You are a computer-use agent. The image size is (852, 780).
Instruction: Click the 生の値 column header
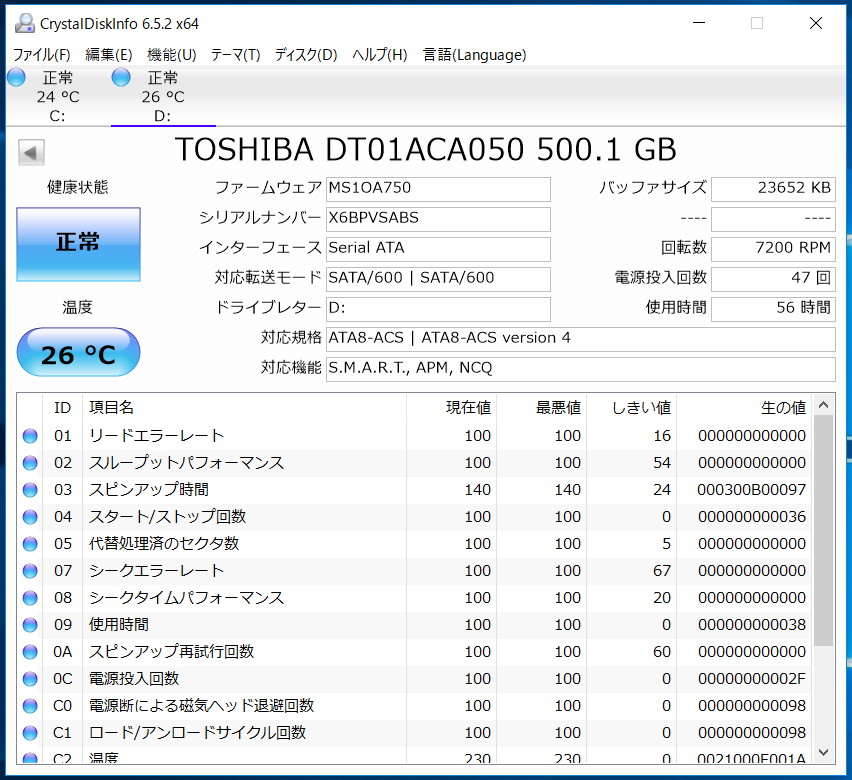point(744,408)
